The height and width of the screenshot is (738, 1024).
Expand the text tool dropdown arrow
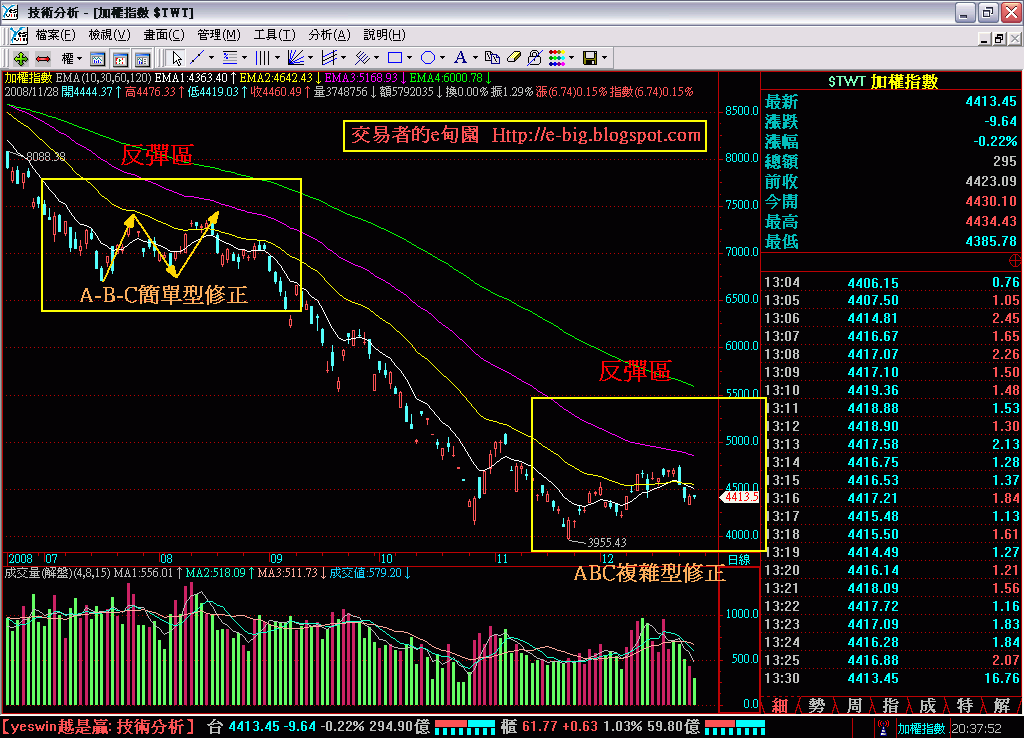point(475,58)
